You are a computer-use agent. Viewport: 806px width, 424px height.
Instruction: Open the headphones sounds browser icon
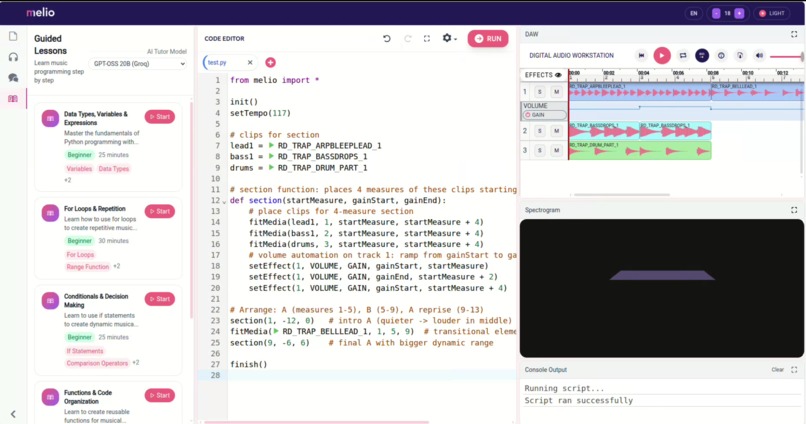pos(13,57)
